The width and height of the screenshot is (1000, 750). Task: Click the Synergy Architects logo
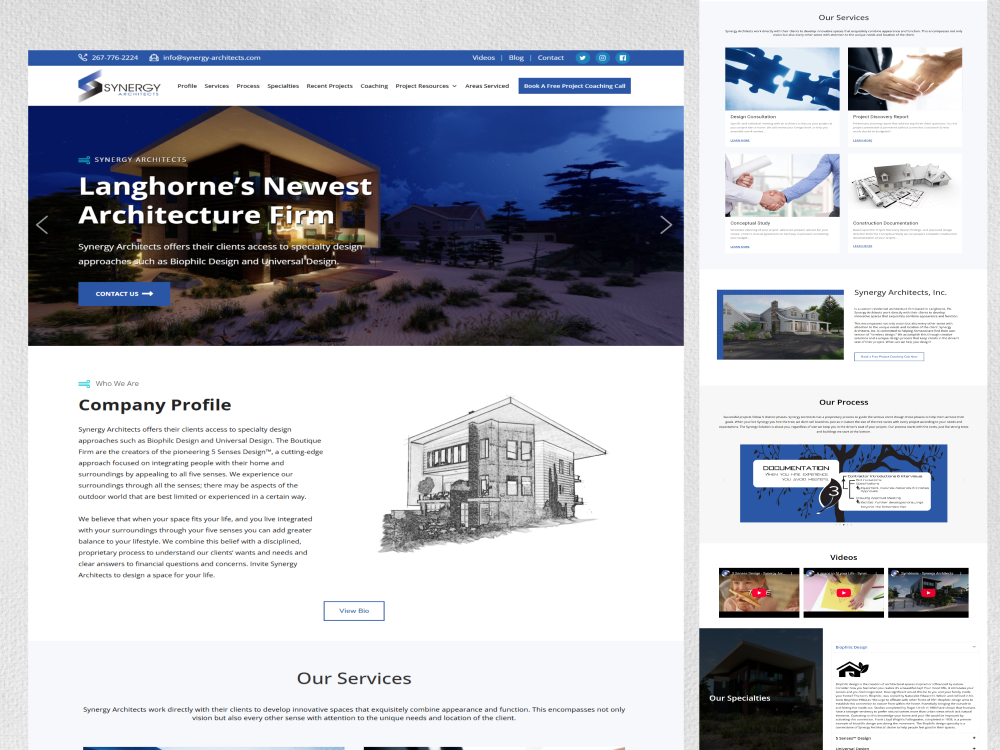tap(119, 86)
